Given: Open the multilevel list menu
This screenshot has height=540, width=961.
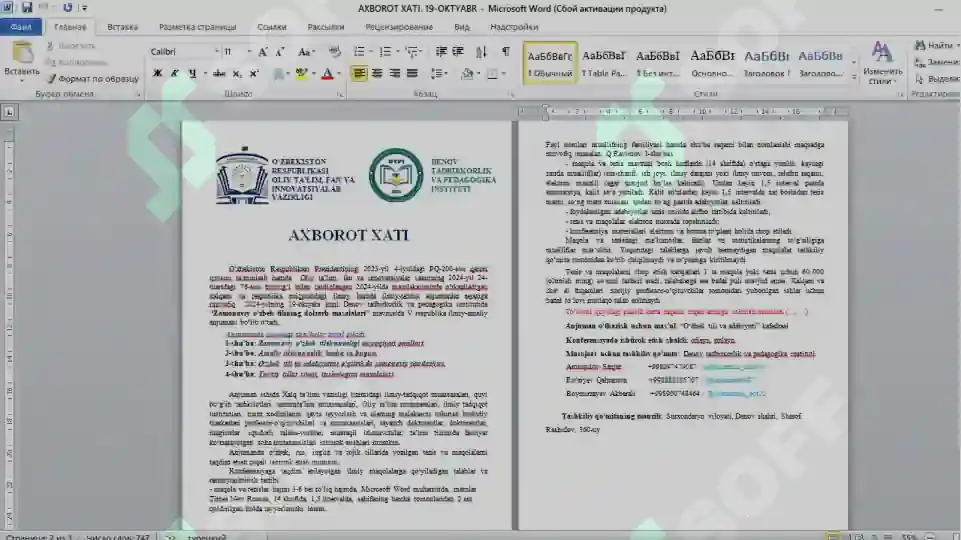Looking at the screenshot, I should (x=412, y=52).
